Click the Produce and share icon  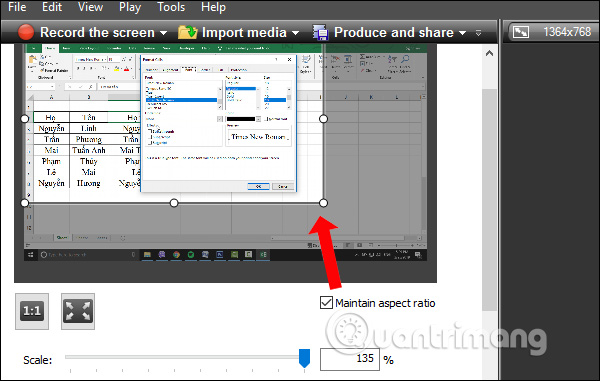[320, 33]
